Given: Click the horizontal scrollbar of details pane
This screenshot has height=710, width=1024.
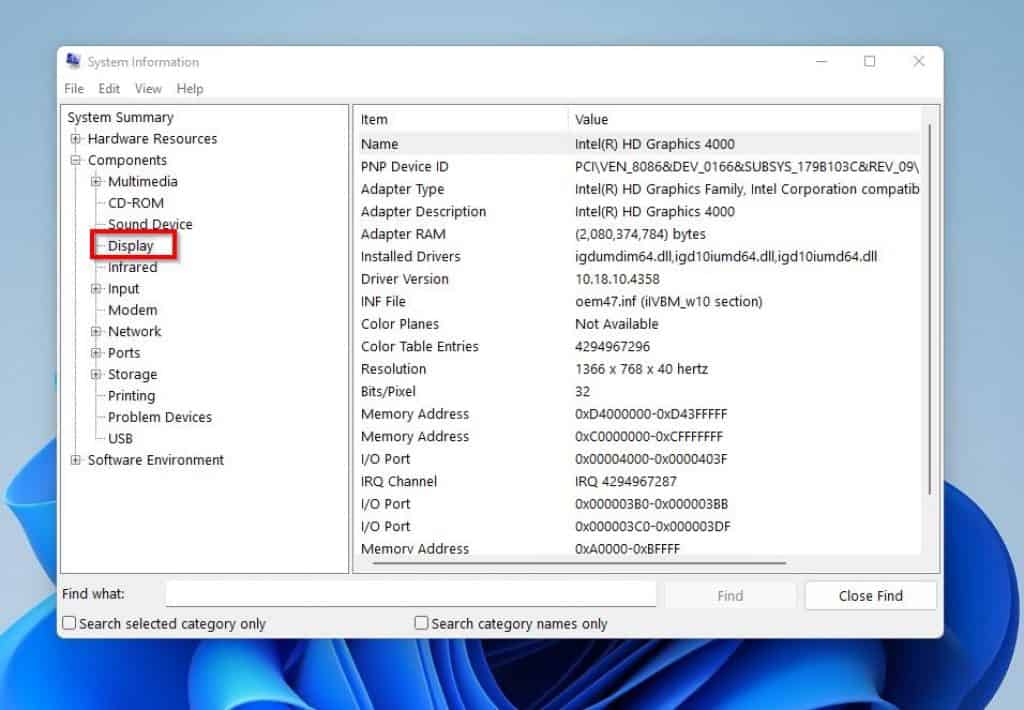Looking at the screenshot, I should pyautogui.click(x=579, y=562).
